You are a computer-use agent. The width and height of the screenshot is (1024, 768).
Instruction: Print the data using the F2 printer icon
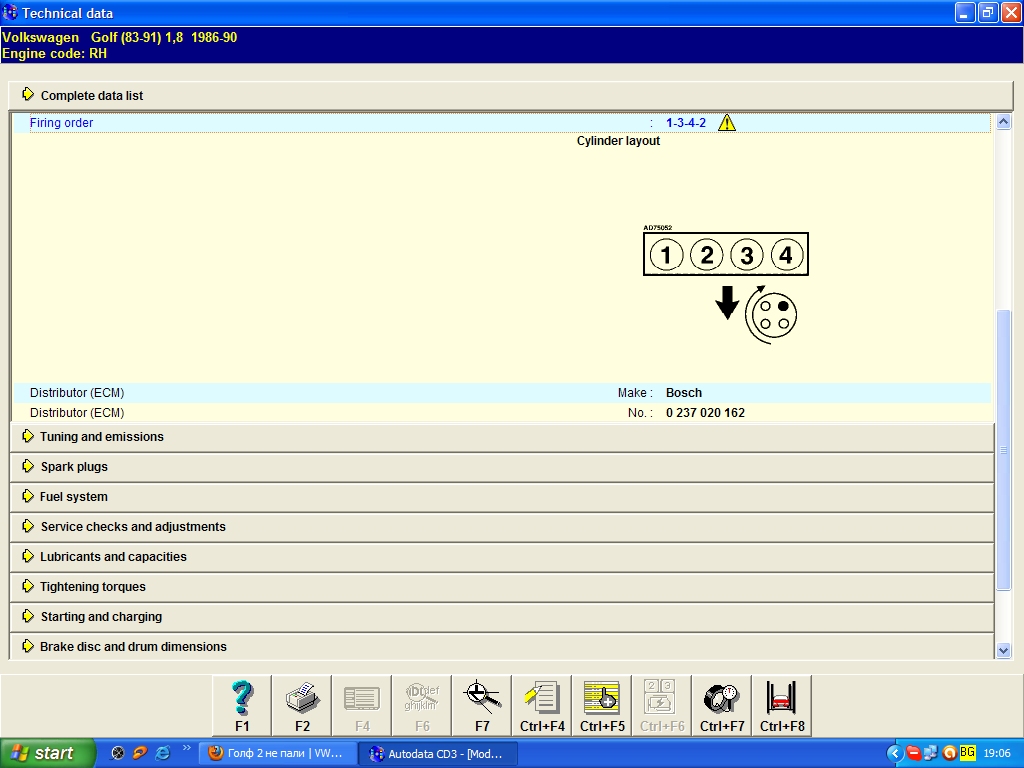[302, 705]
